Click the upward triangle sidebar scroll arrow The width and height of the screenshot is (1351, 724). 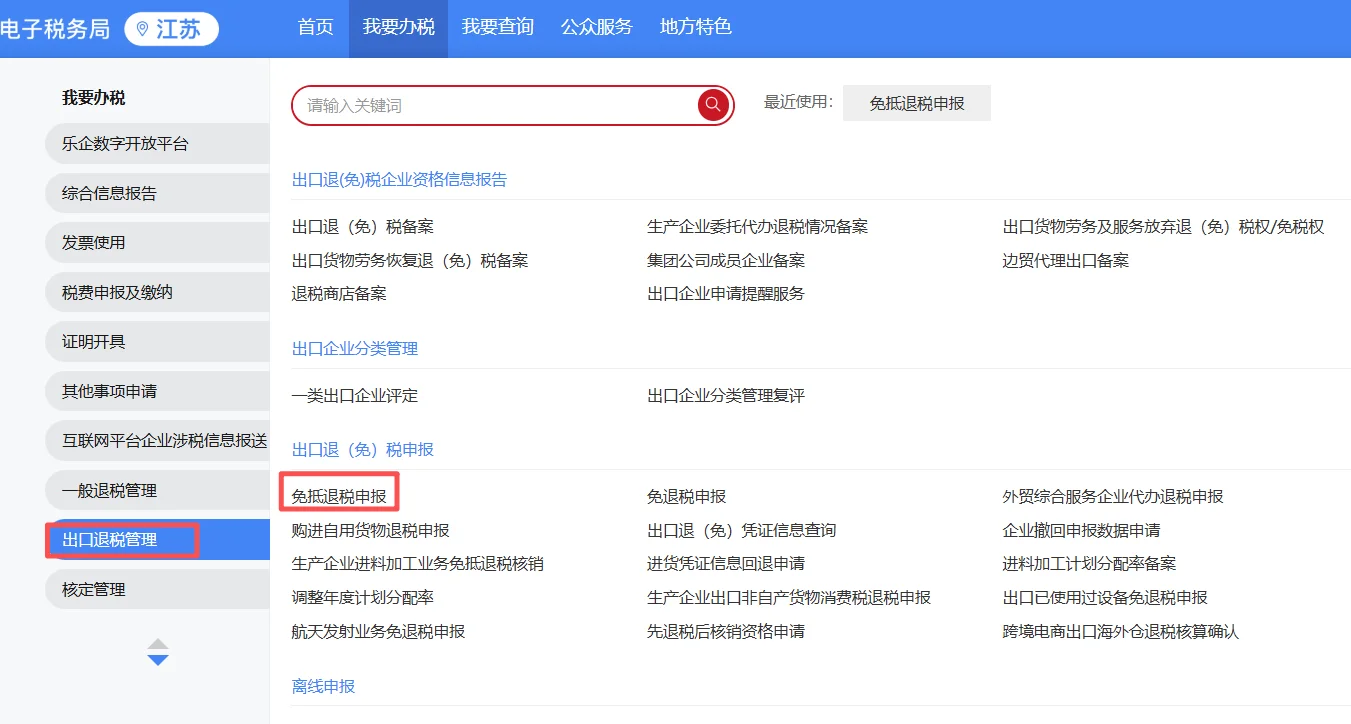157,646
